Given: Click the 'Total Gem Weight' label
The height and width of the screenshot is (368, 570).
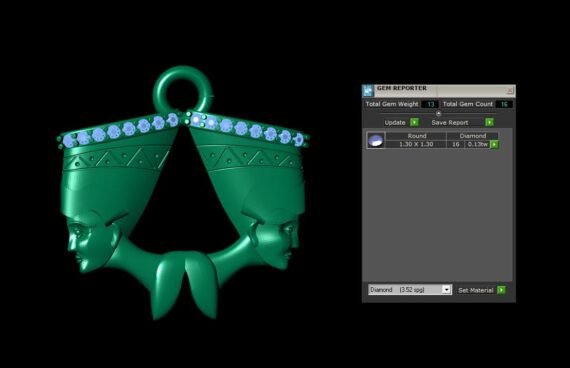Looking at the screenshot, I should pyautogui.click(x=392, y=104).
